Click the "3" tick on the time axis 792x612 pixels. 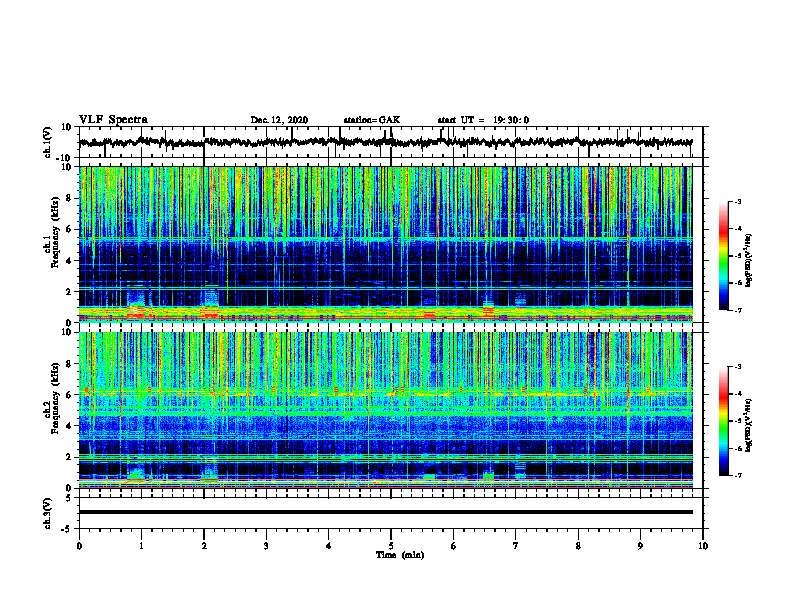tap(266, 546)
